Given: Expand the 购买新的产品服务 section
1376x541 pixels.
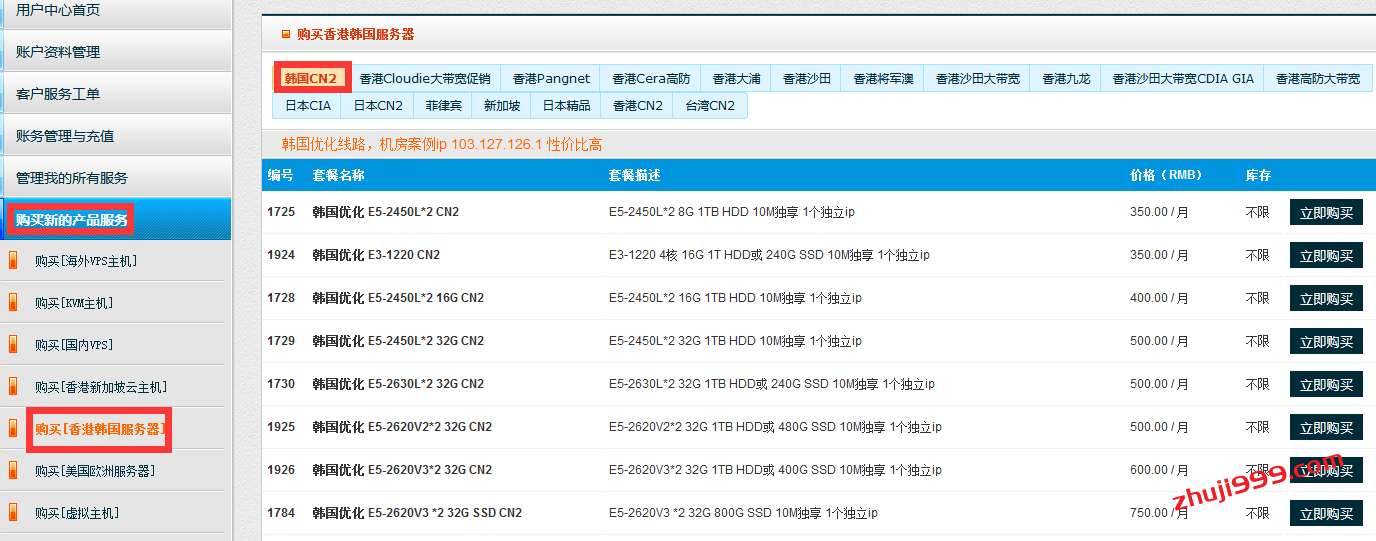Looking at the screenshot, I should (71, 220).
